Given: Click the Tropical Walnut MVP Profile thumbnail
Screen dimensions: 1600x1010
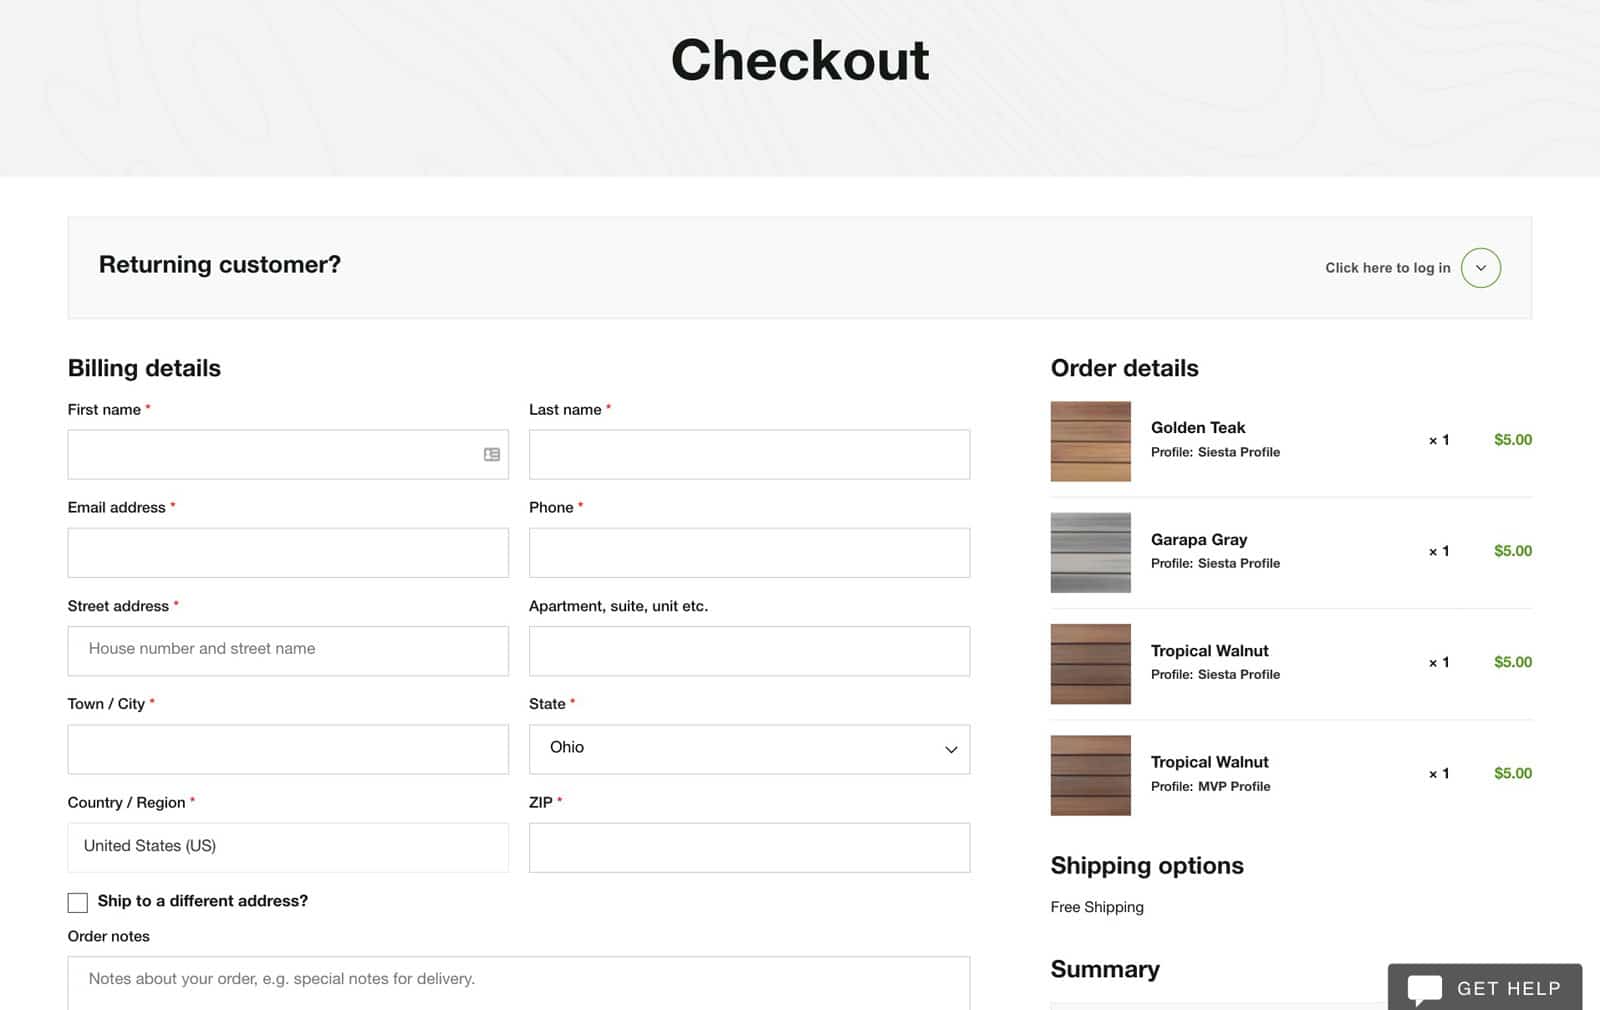Looking at the screenshot, I should [x=1090, y=775].
